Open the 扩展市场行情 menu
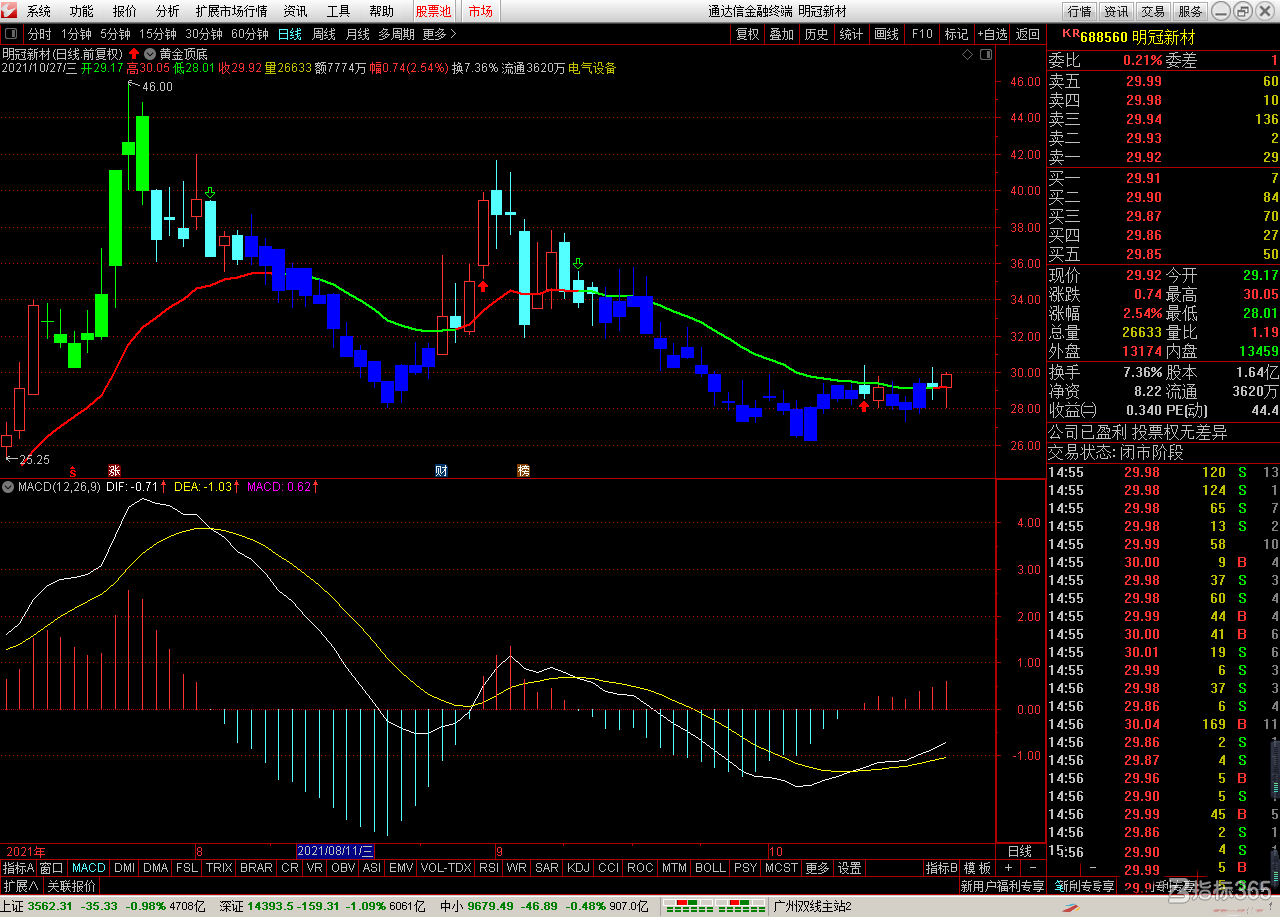Image resolution: width=1280 pixels, height=918 pixels. (x=231, y=12)
